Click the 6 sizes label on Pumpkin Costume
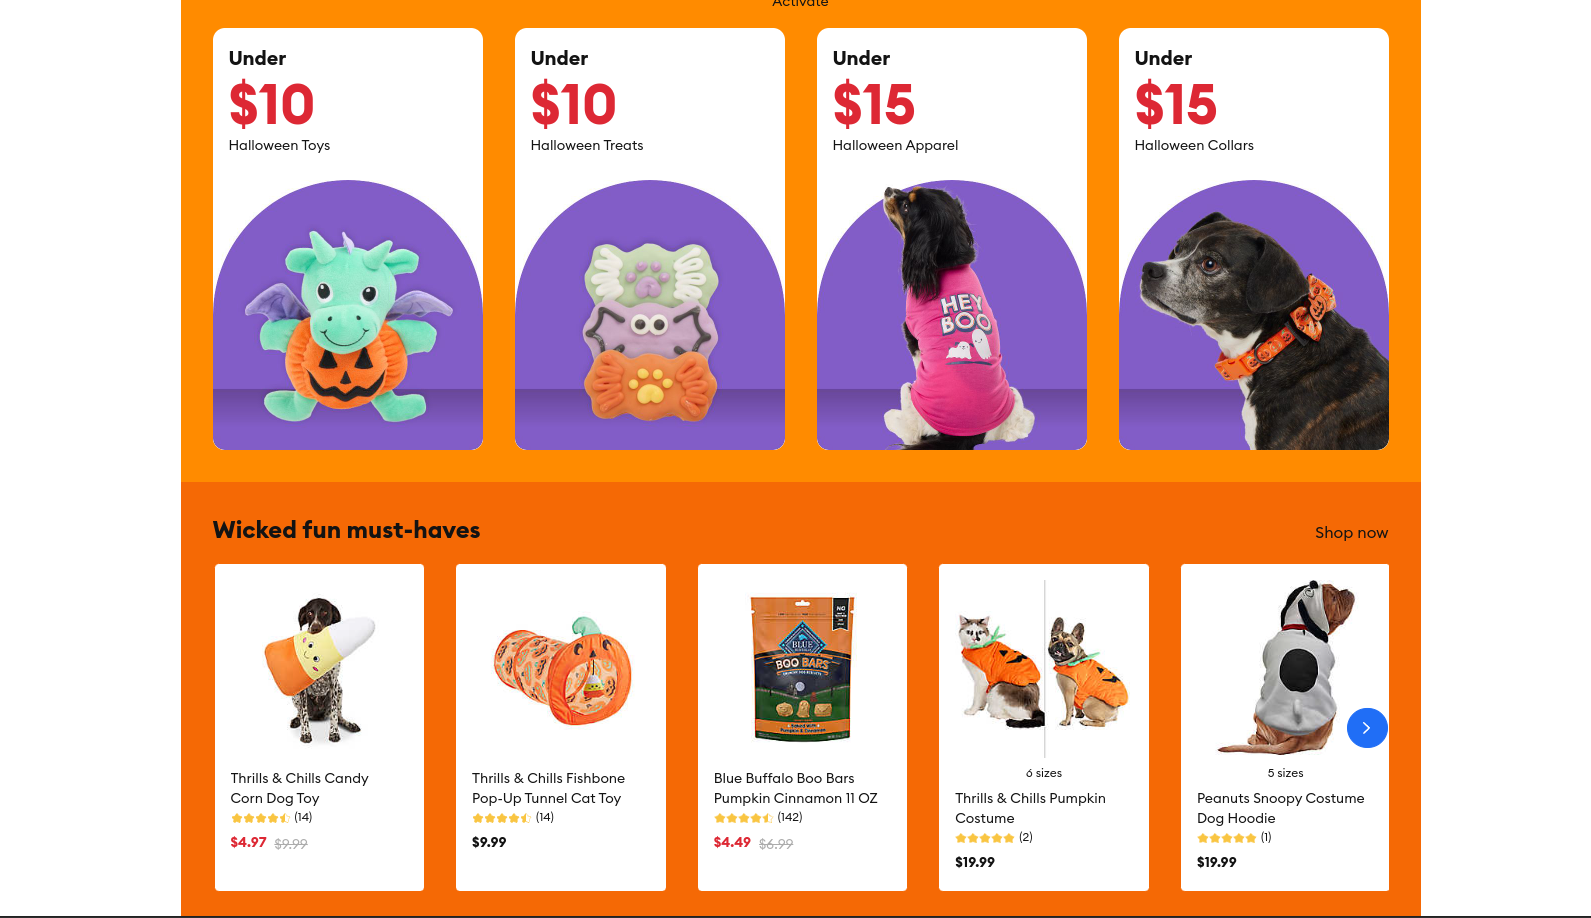The image size is (1591, 918). coord(1044,773)
